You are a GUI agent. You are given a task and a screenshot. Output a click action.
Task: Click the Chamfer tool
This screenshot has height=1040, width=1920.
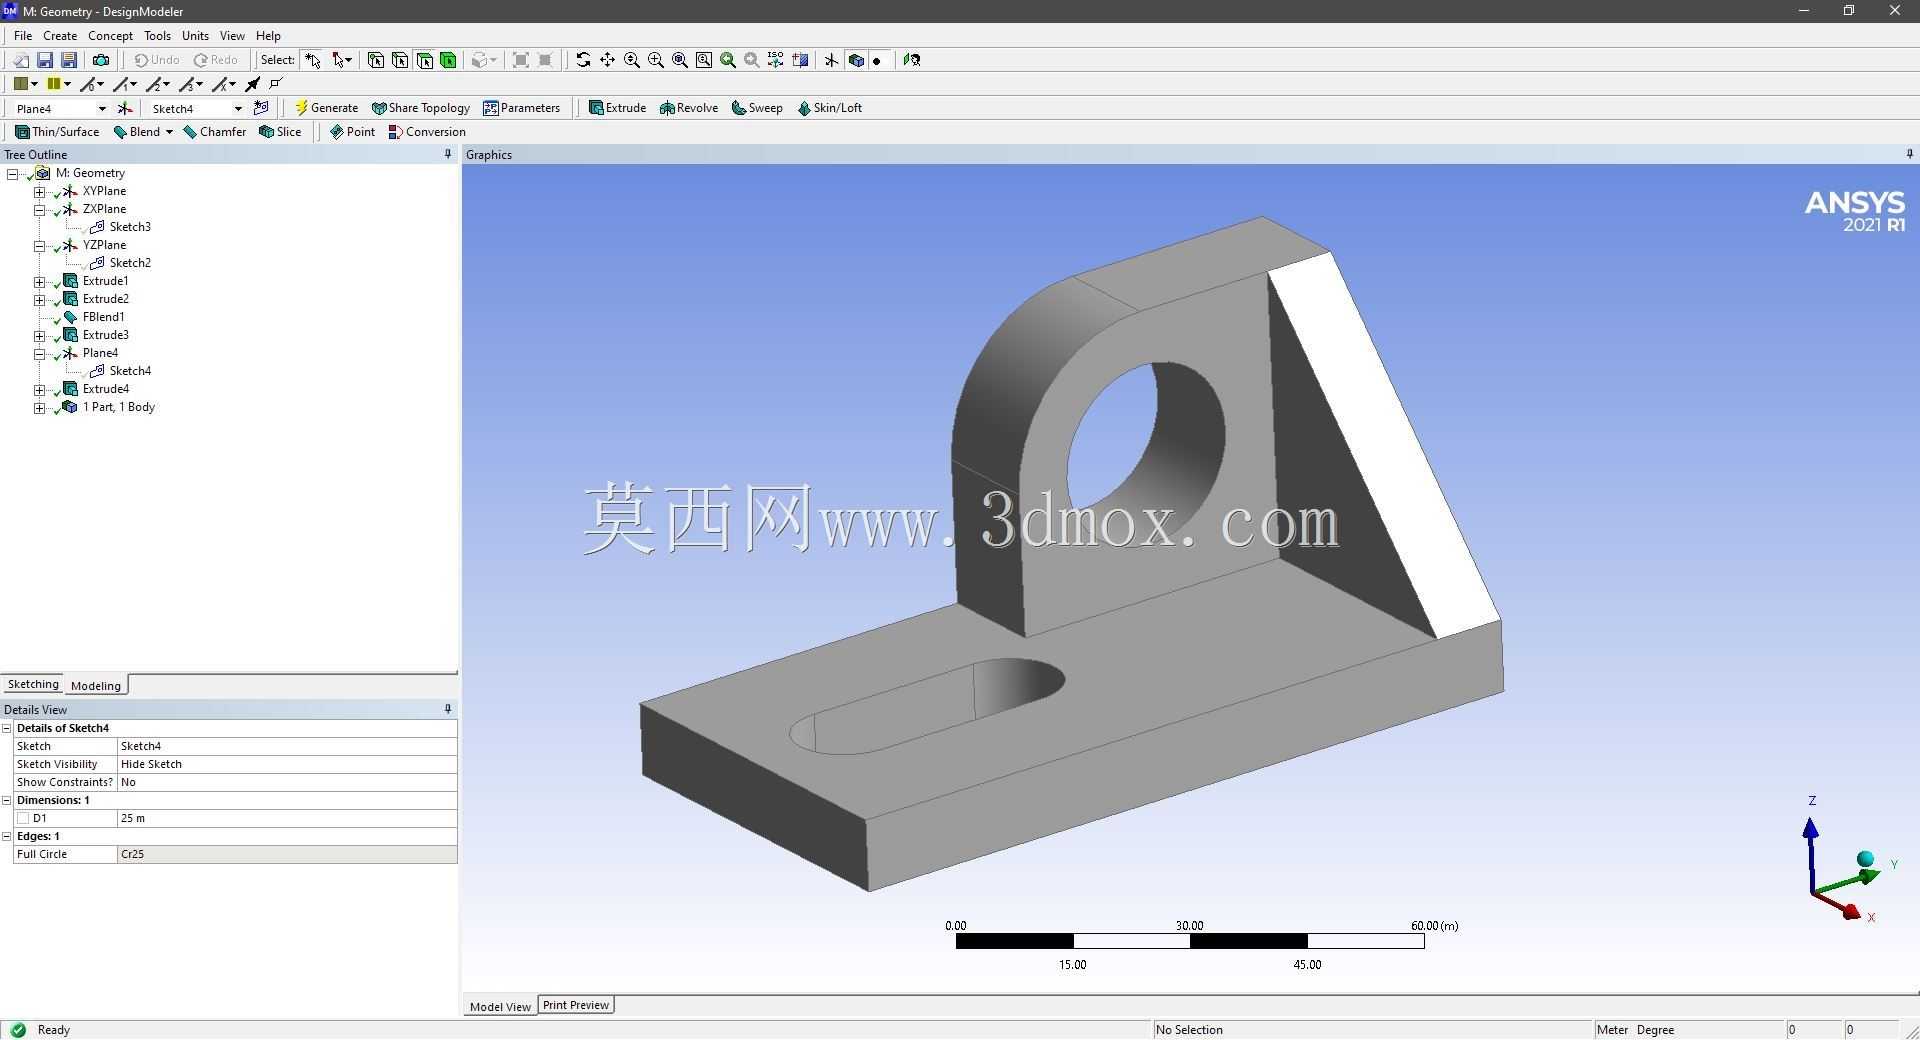pyautogui.click(x=215, y=132)
